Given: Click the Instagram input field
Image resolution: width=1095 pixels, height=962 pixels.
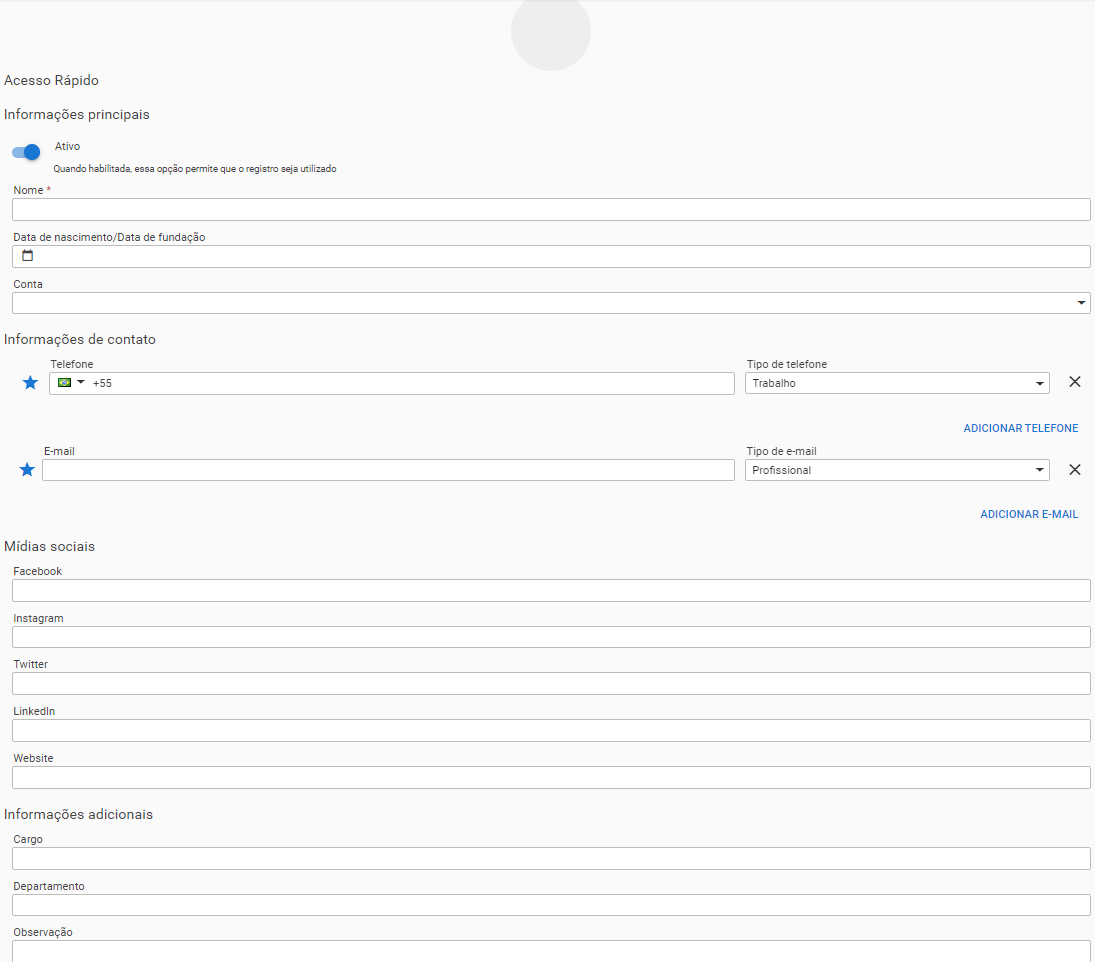Looking at the screenshot, I should [x=551, y=637].
